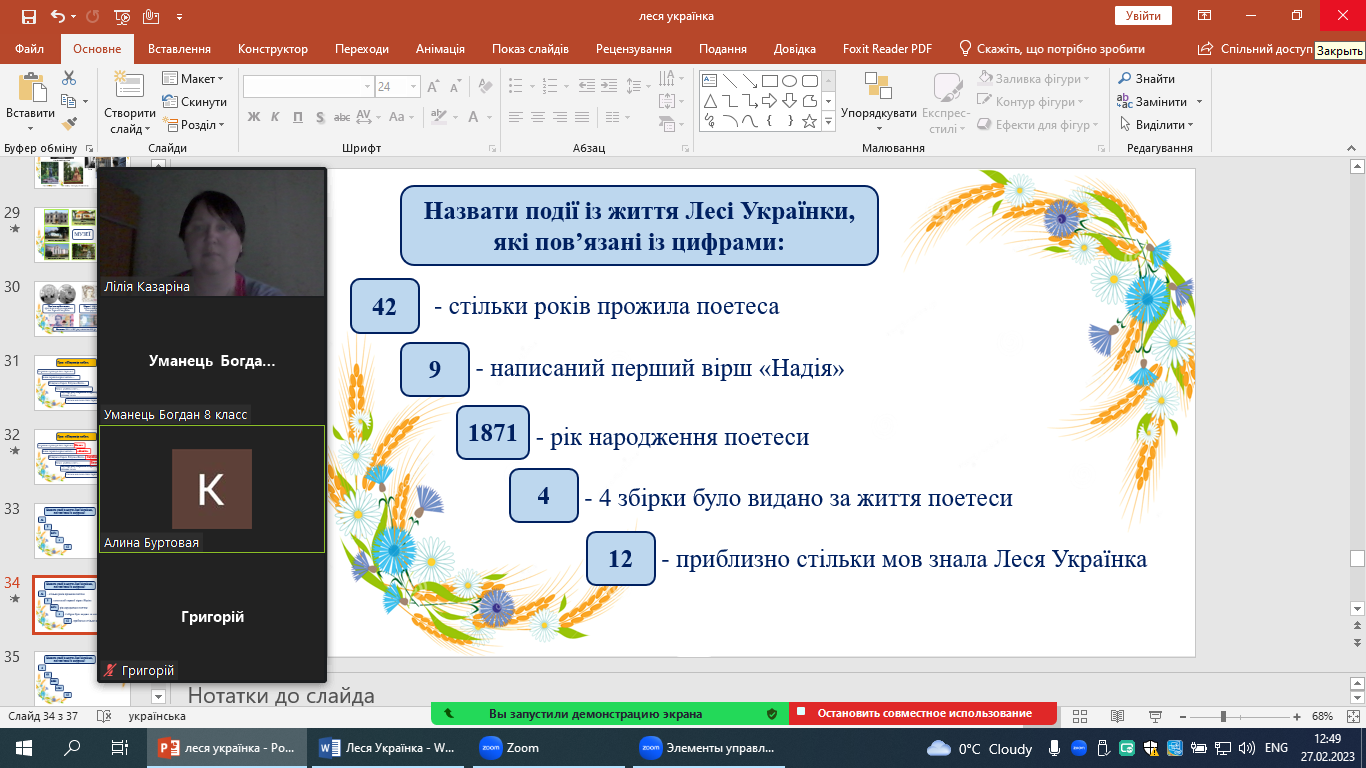The width and height of the screenshot is (1366, 768).
Task: Clear all formatting eraser icon
Action: pyautogui.click(x=486, y=87)
